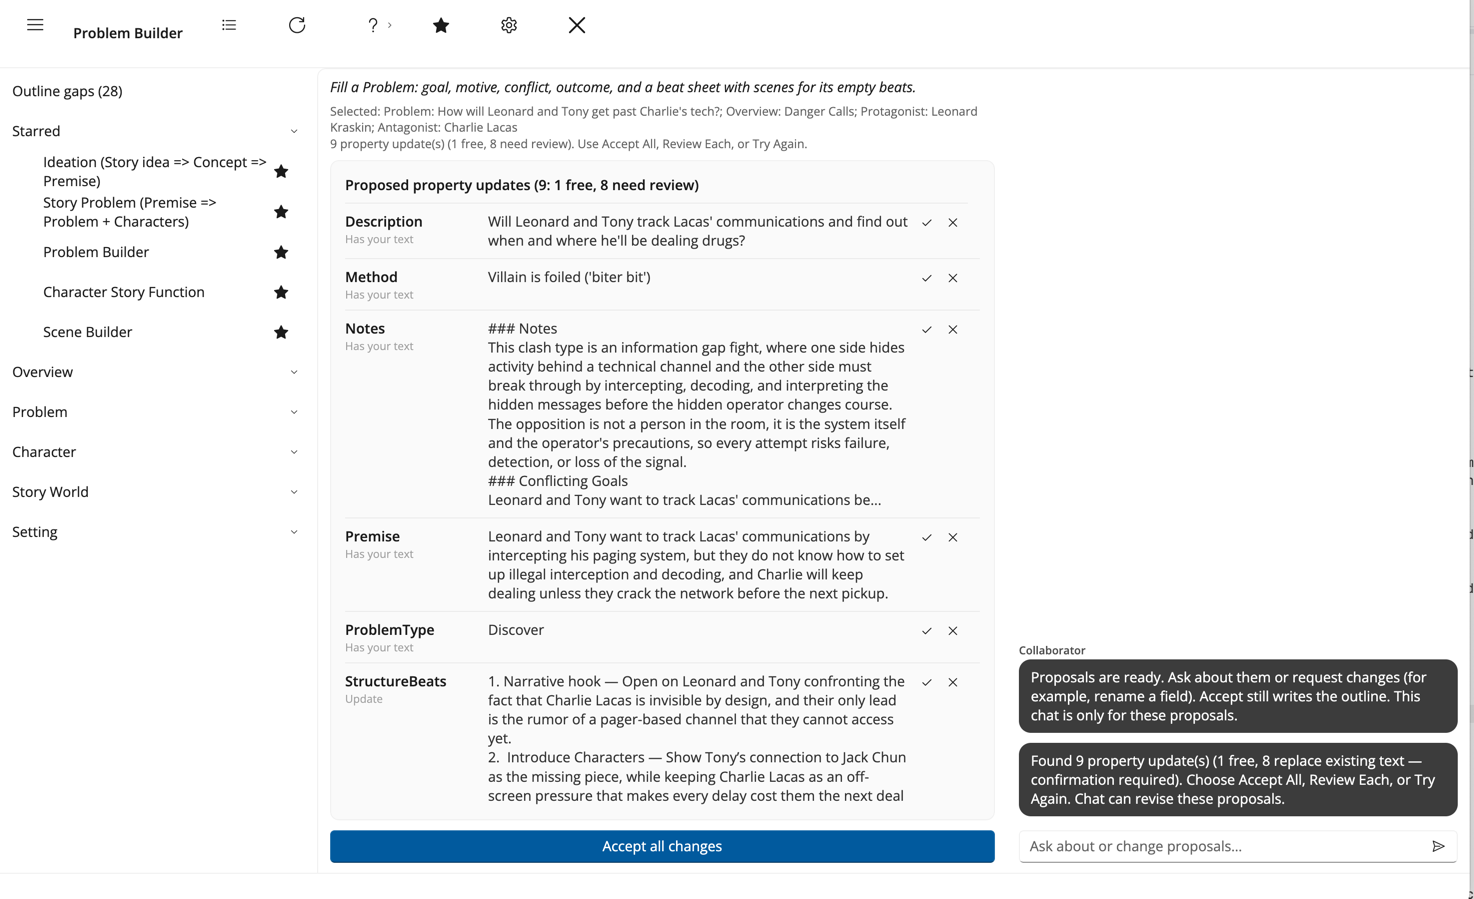Screen dimensions: 1474x899
Task: Click the Starred section label
Action: 36,132
